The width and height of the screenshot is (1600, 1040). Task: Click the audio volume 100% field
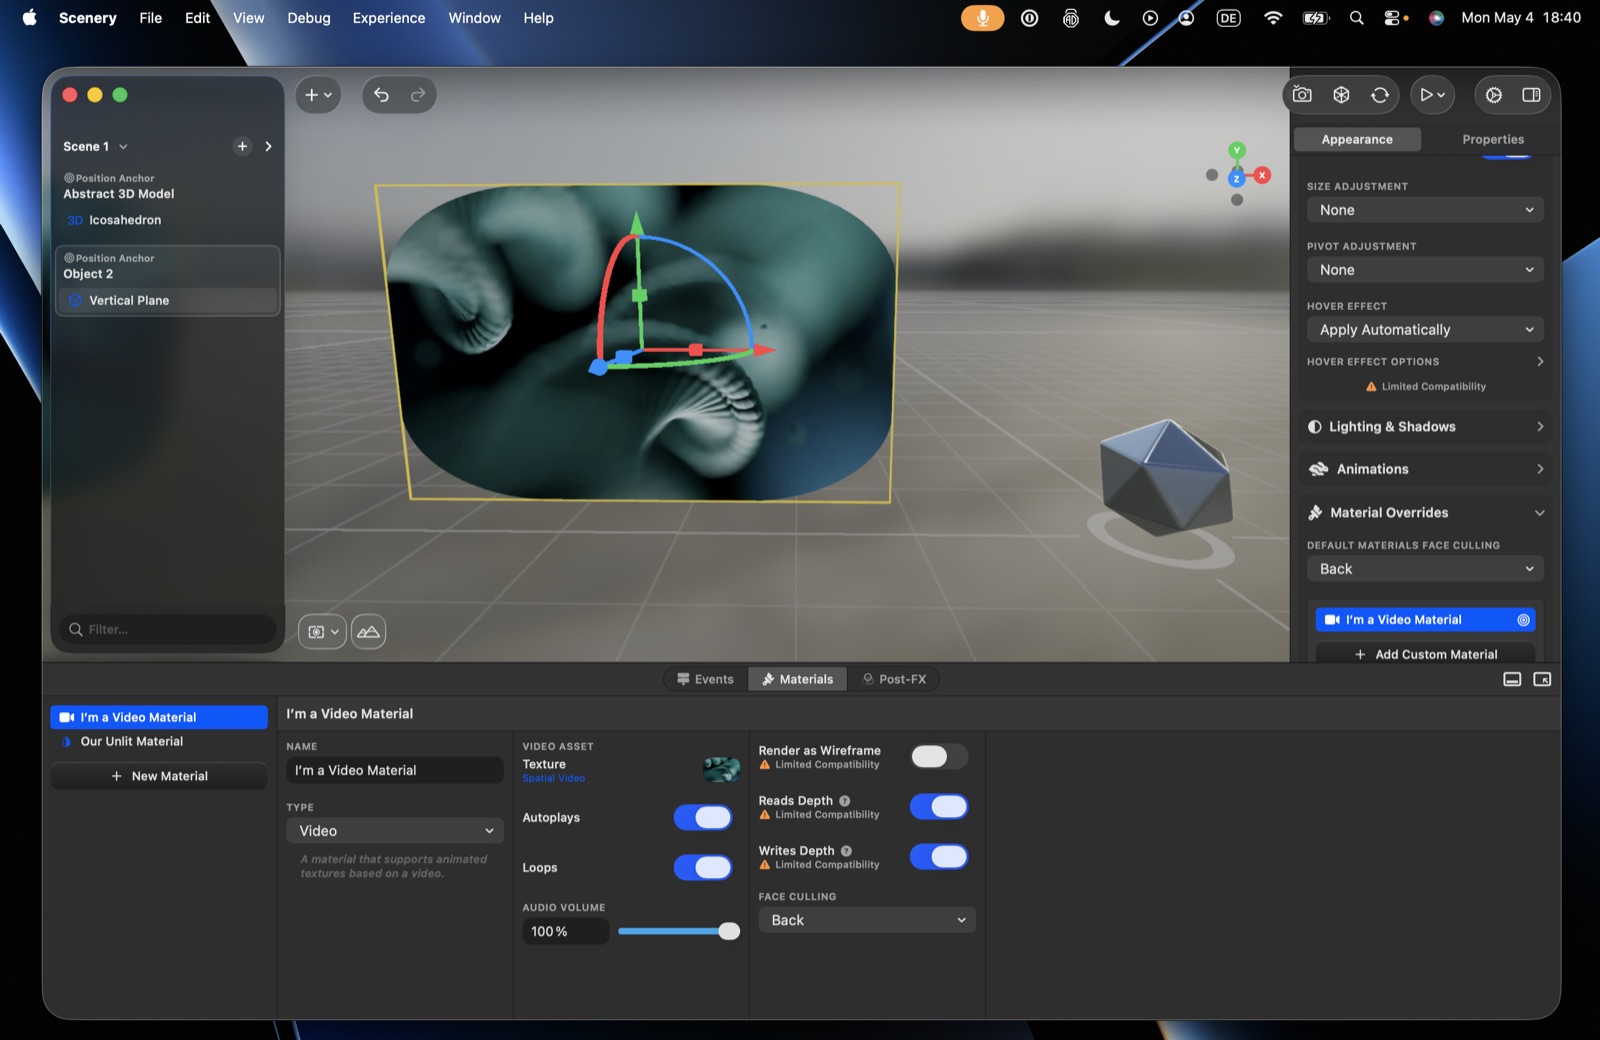pos(565,931)
